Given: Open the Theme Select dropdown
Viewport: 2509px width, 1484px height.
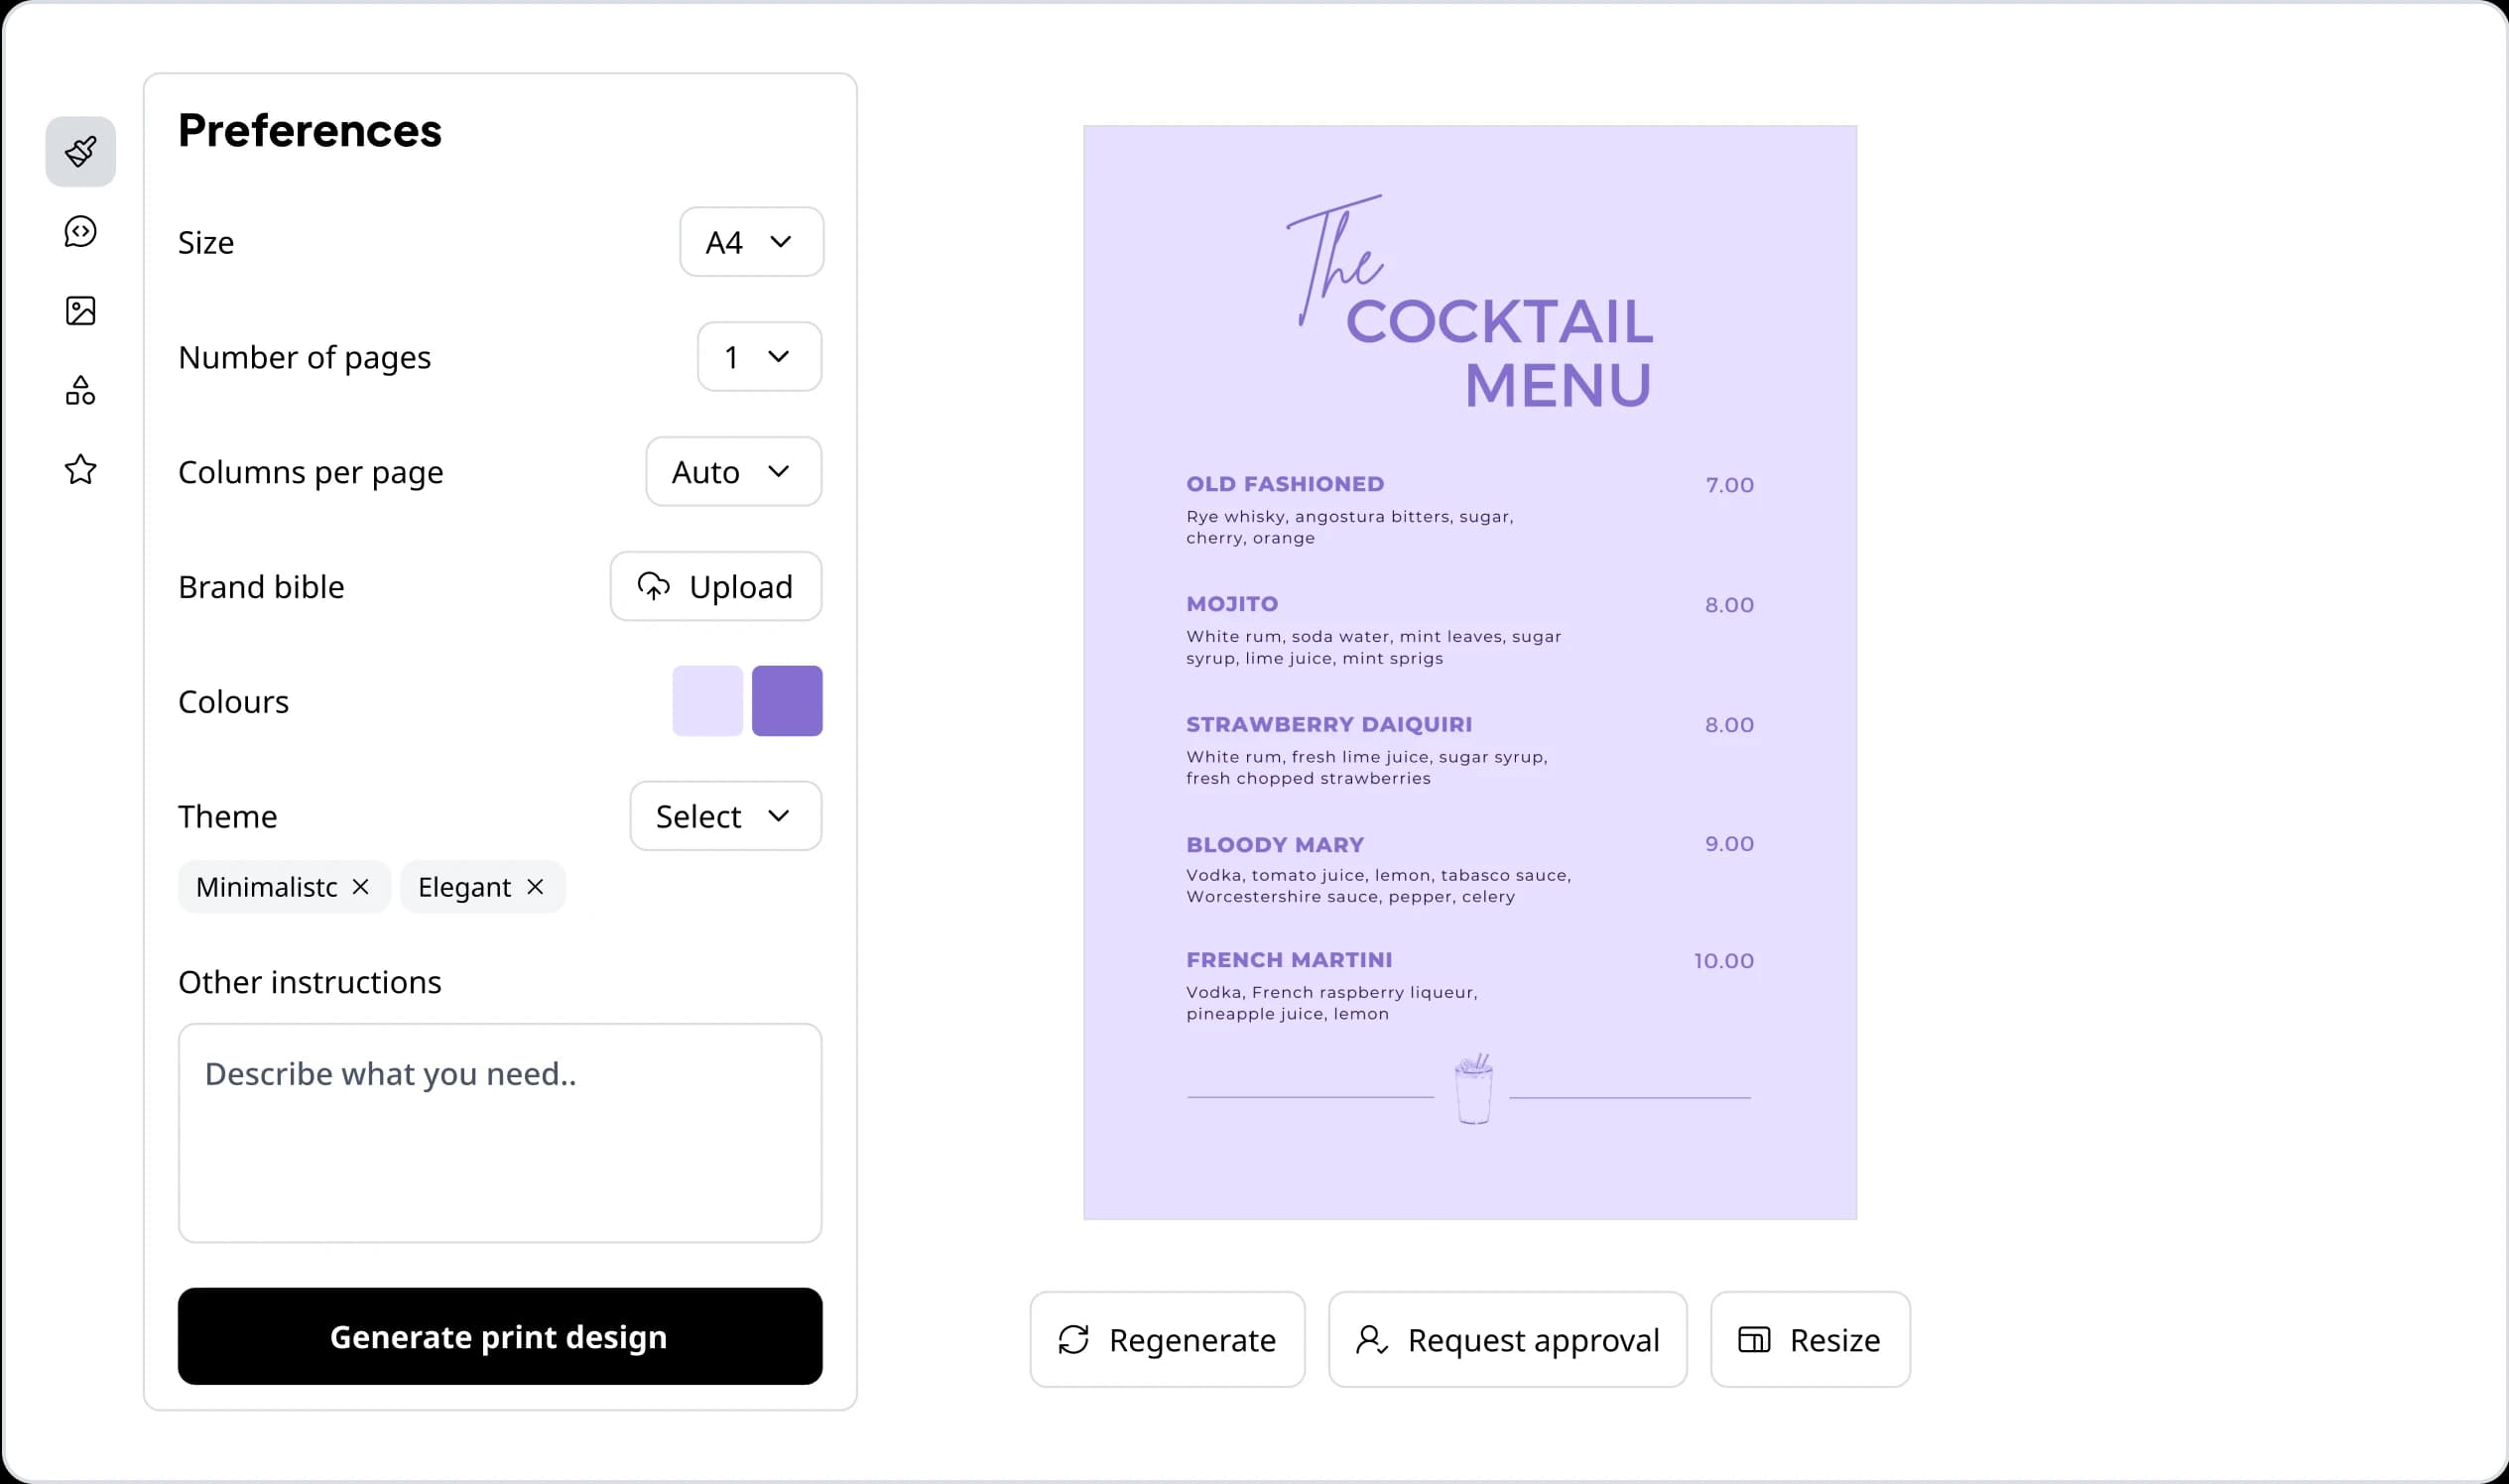Looking at the screenshot, I should coord(725,817).
